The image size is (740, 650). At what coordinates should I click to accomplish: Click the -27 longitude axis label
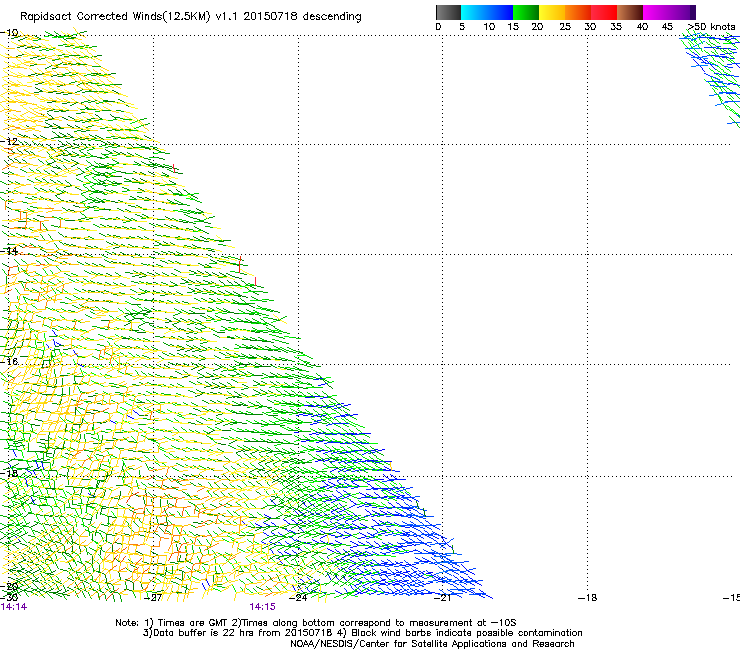pyautogui.click(x=153, y=598)
